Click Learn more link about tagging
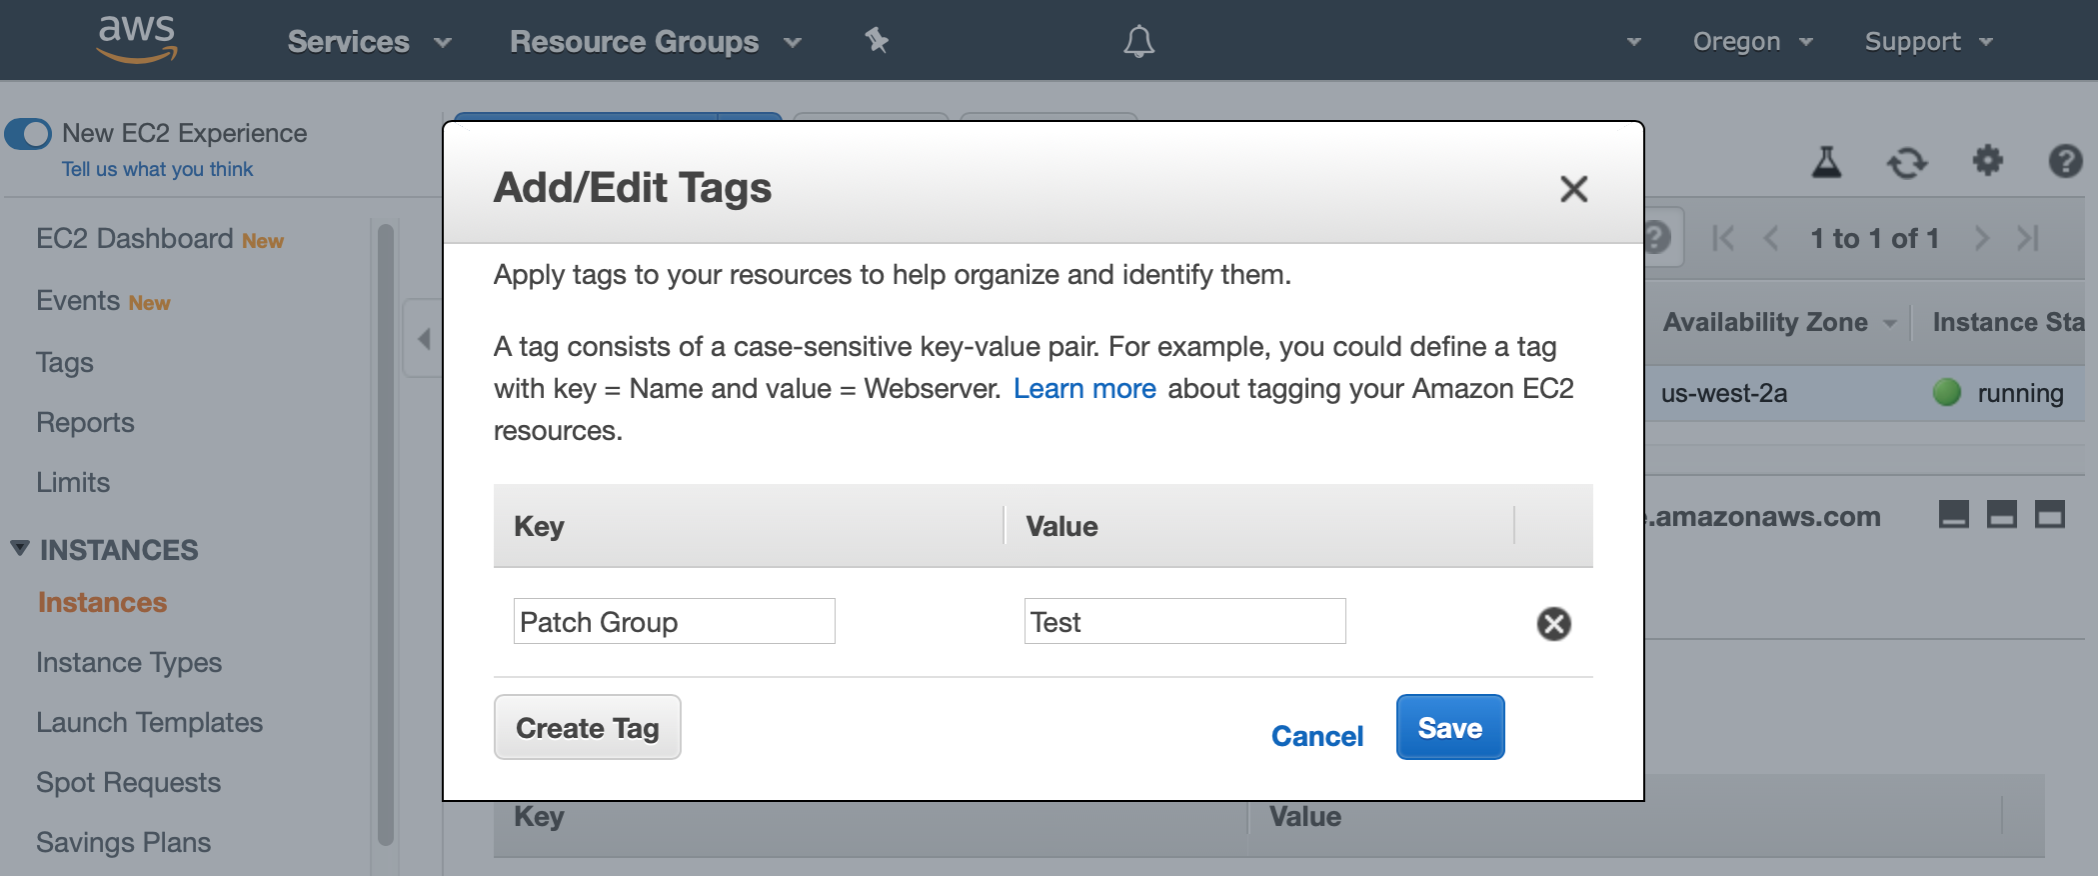Screen dimensions: 2098x876 [1085, 388]
